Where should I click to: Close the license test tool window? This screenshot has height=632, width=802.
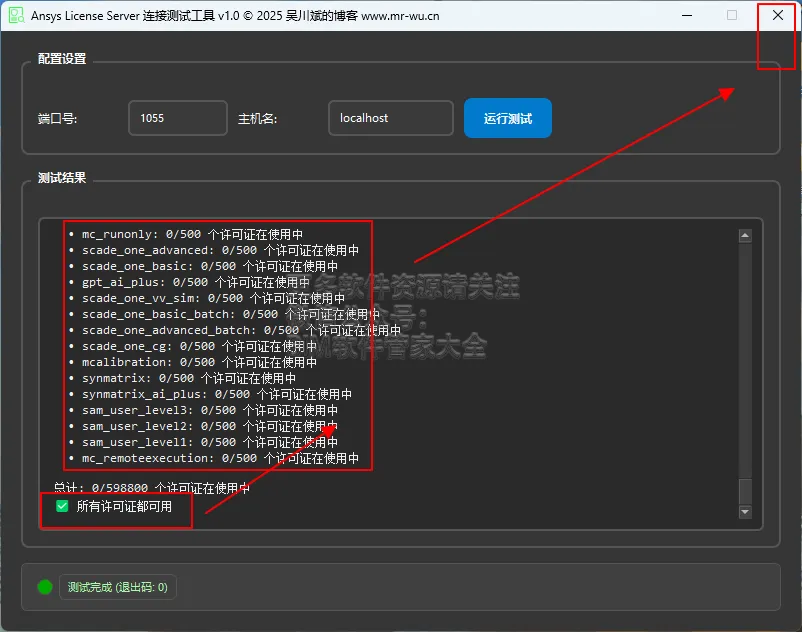pyautogui.click(x=777, y=15)
